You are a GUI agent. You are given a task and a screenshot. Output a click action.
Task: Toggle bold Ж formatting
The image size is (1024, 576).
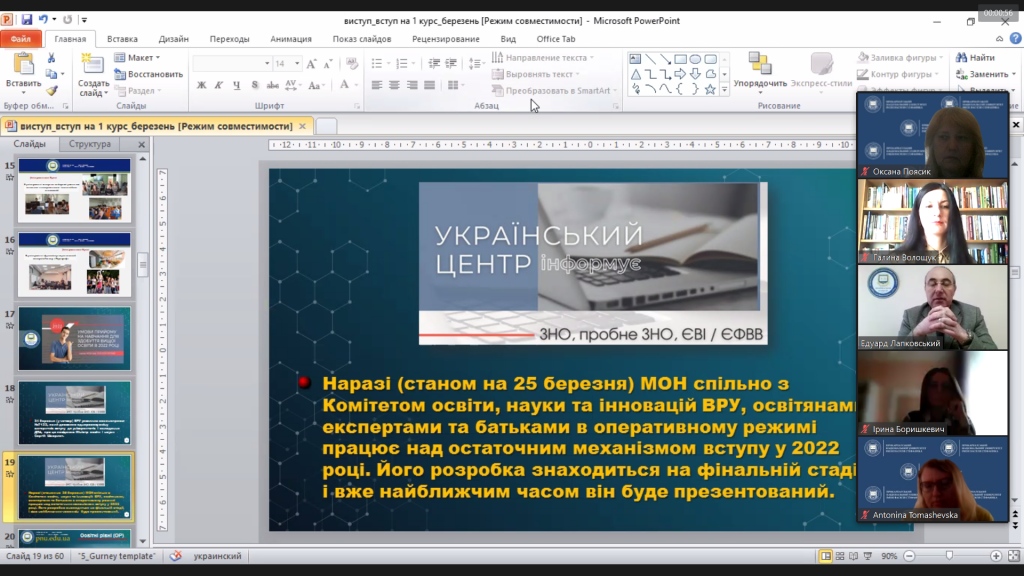pos(201,86)
